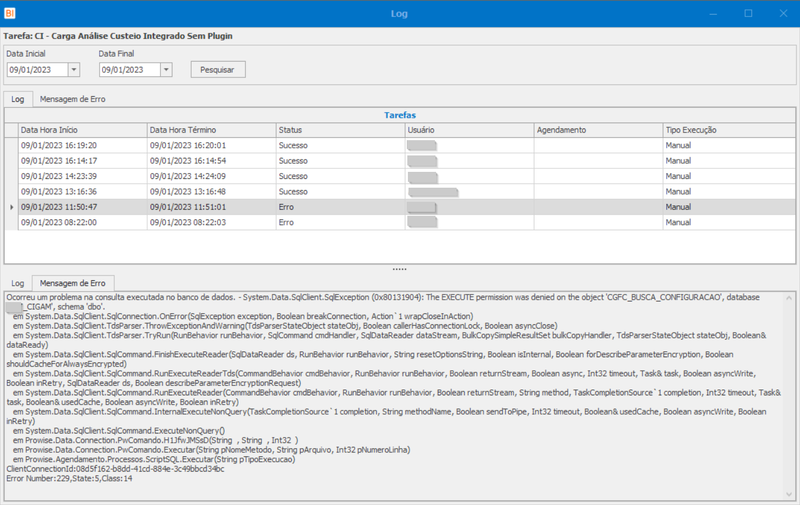The image size is (800, 505).
Task: Click the row indicator arrow of 11:50:47 row
Action: [x=12, y=207]
